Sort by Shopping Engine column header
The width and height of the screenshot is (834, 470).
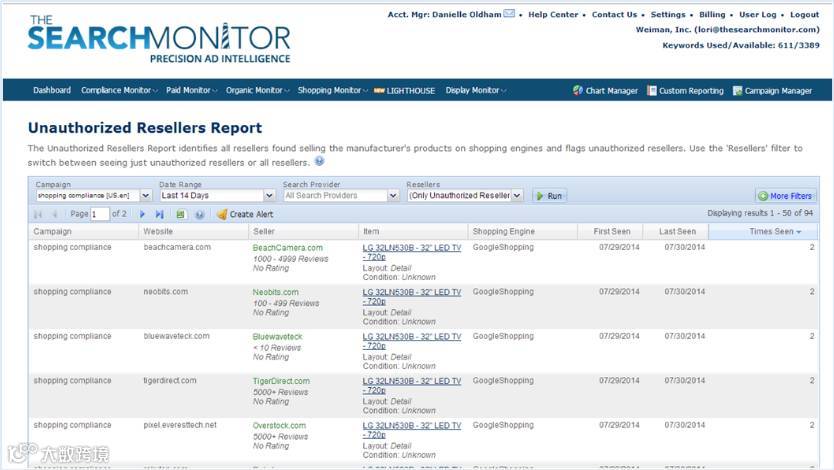[523, 231]
